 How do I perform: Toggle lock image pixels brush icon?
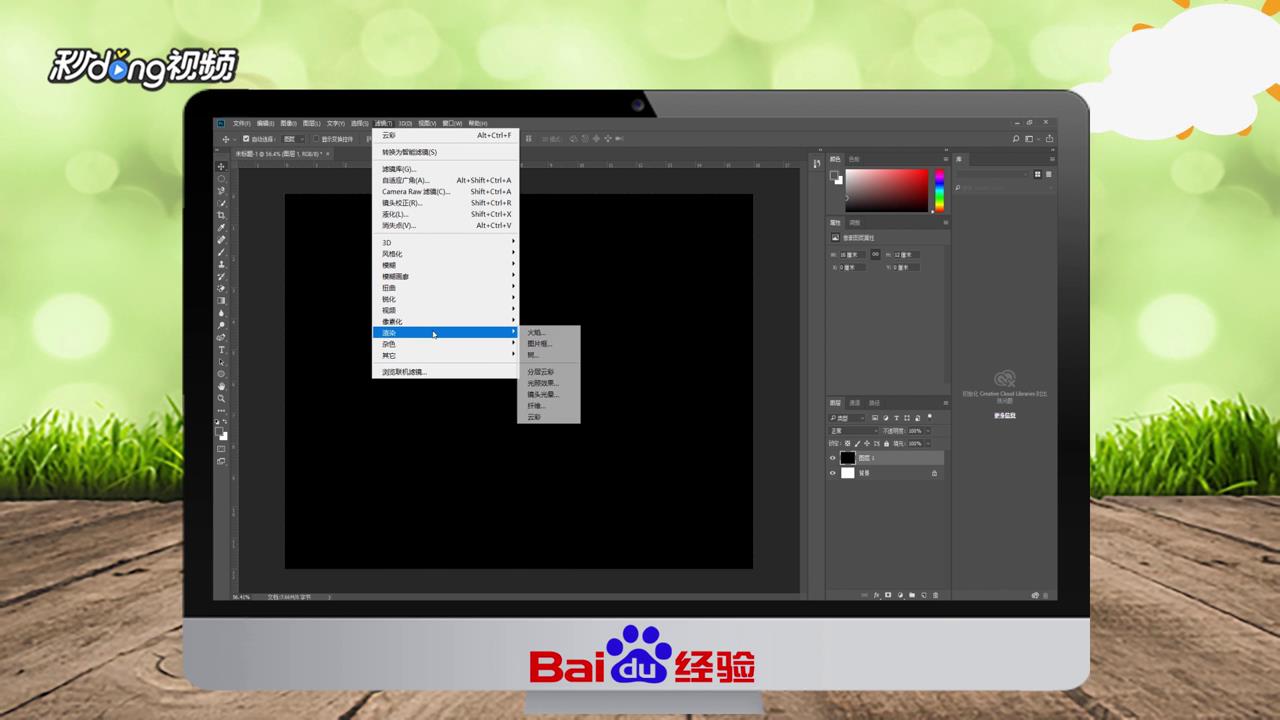(x=857, y=443)
